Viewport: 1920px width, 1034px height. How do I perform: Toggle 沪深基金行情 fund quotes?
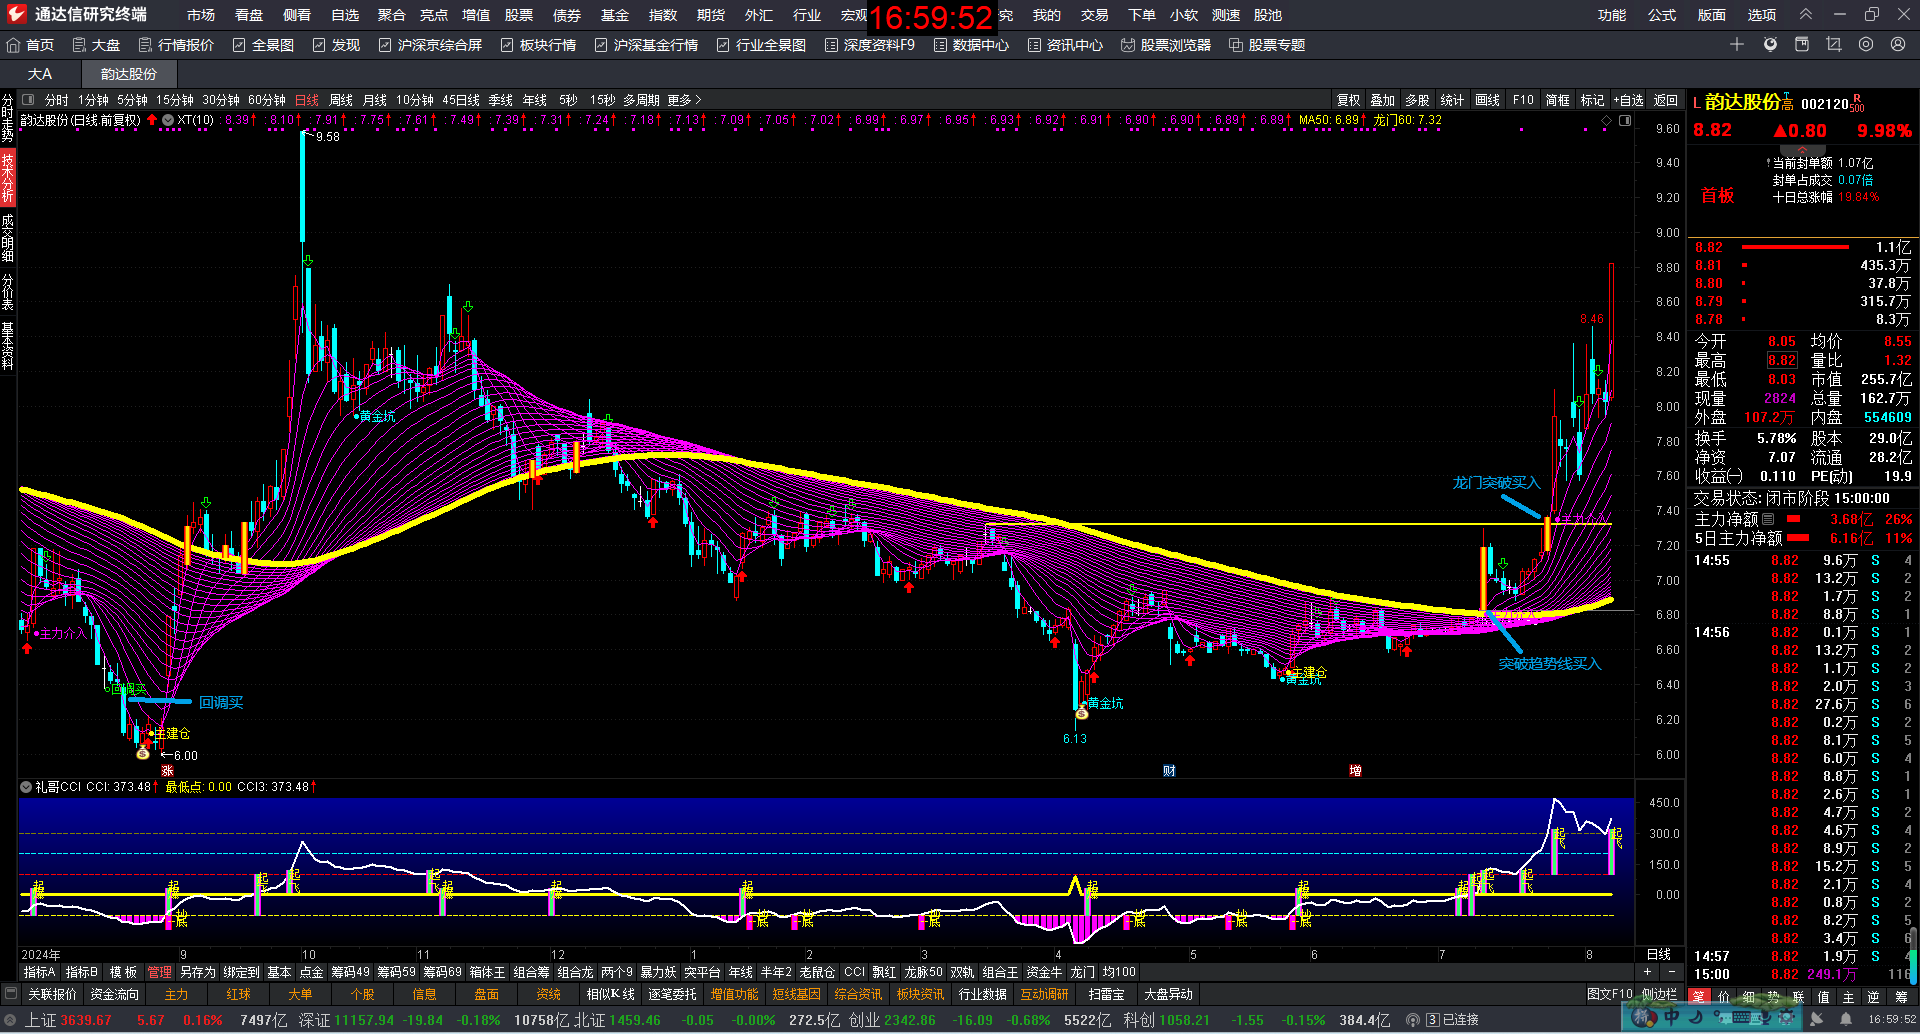pyautogui.click(x=646, y=45)
